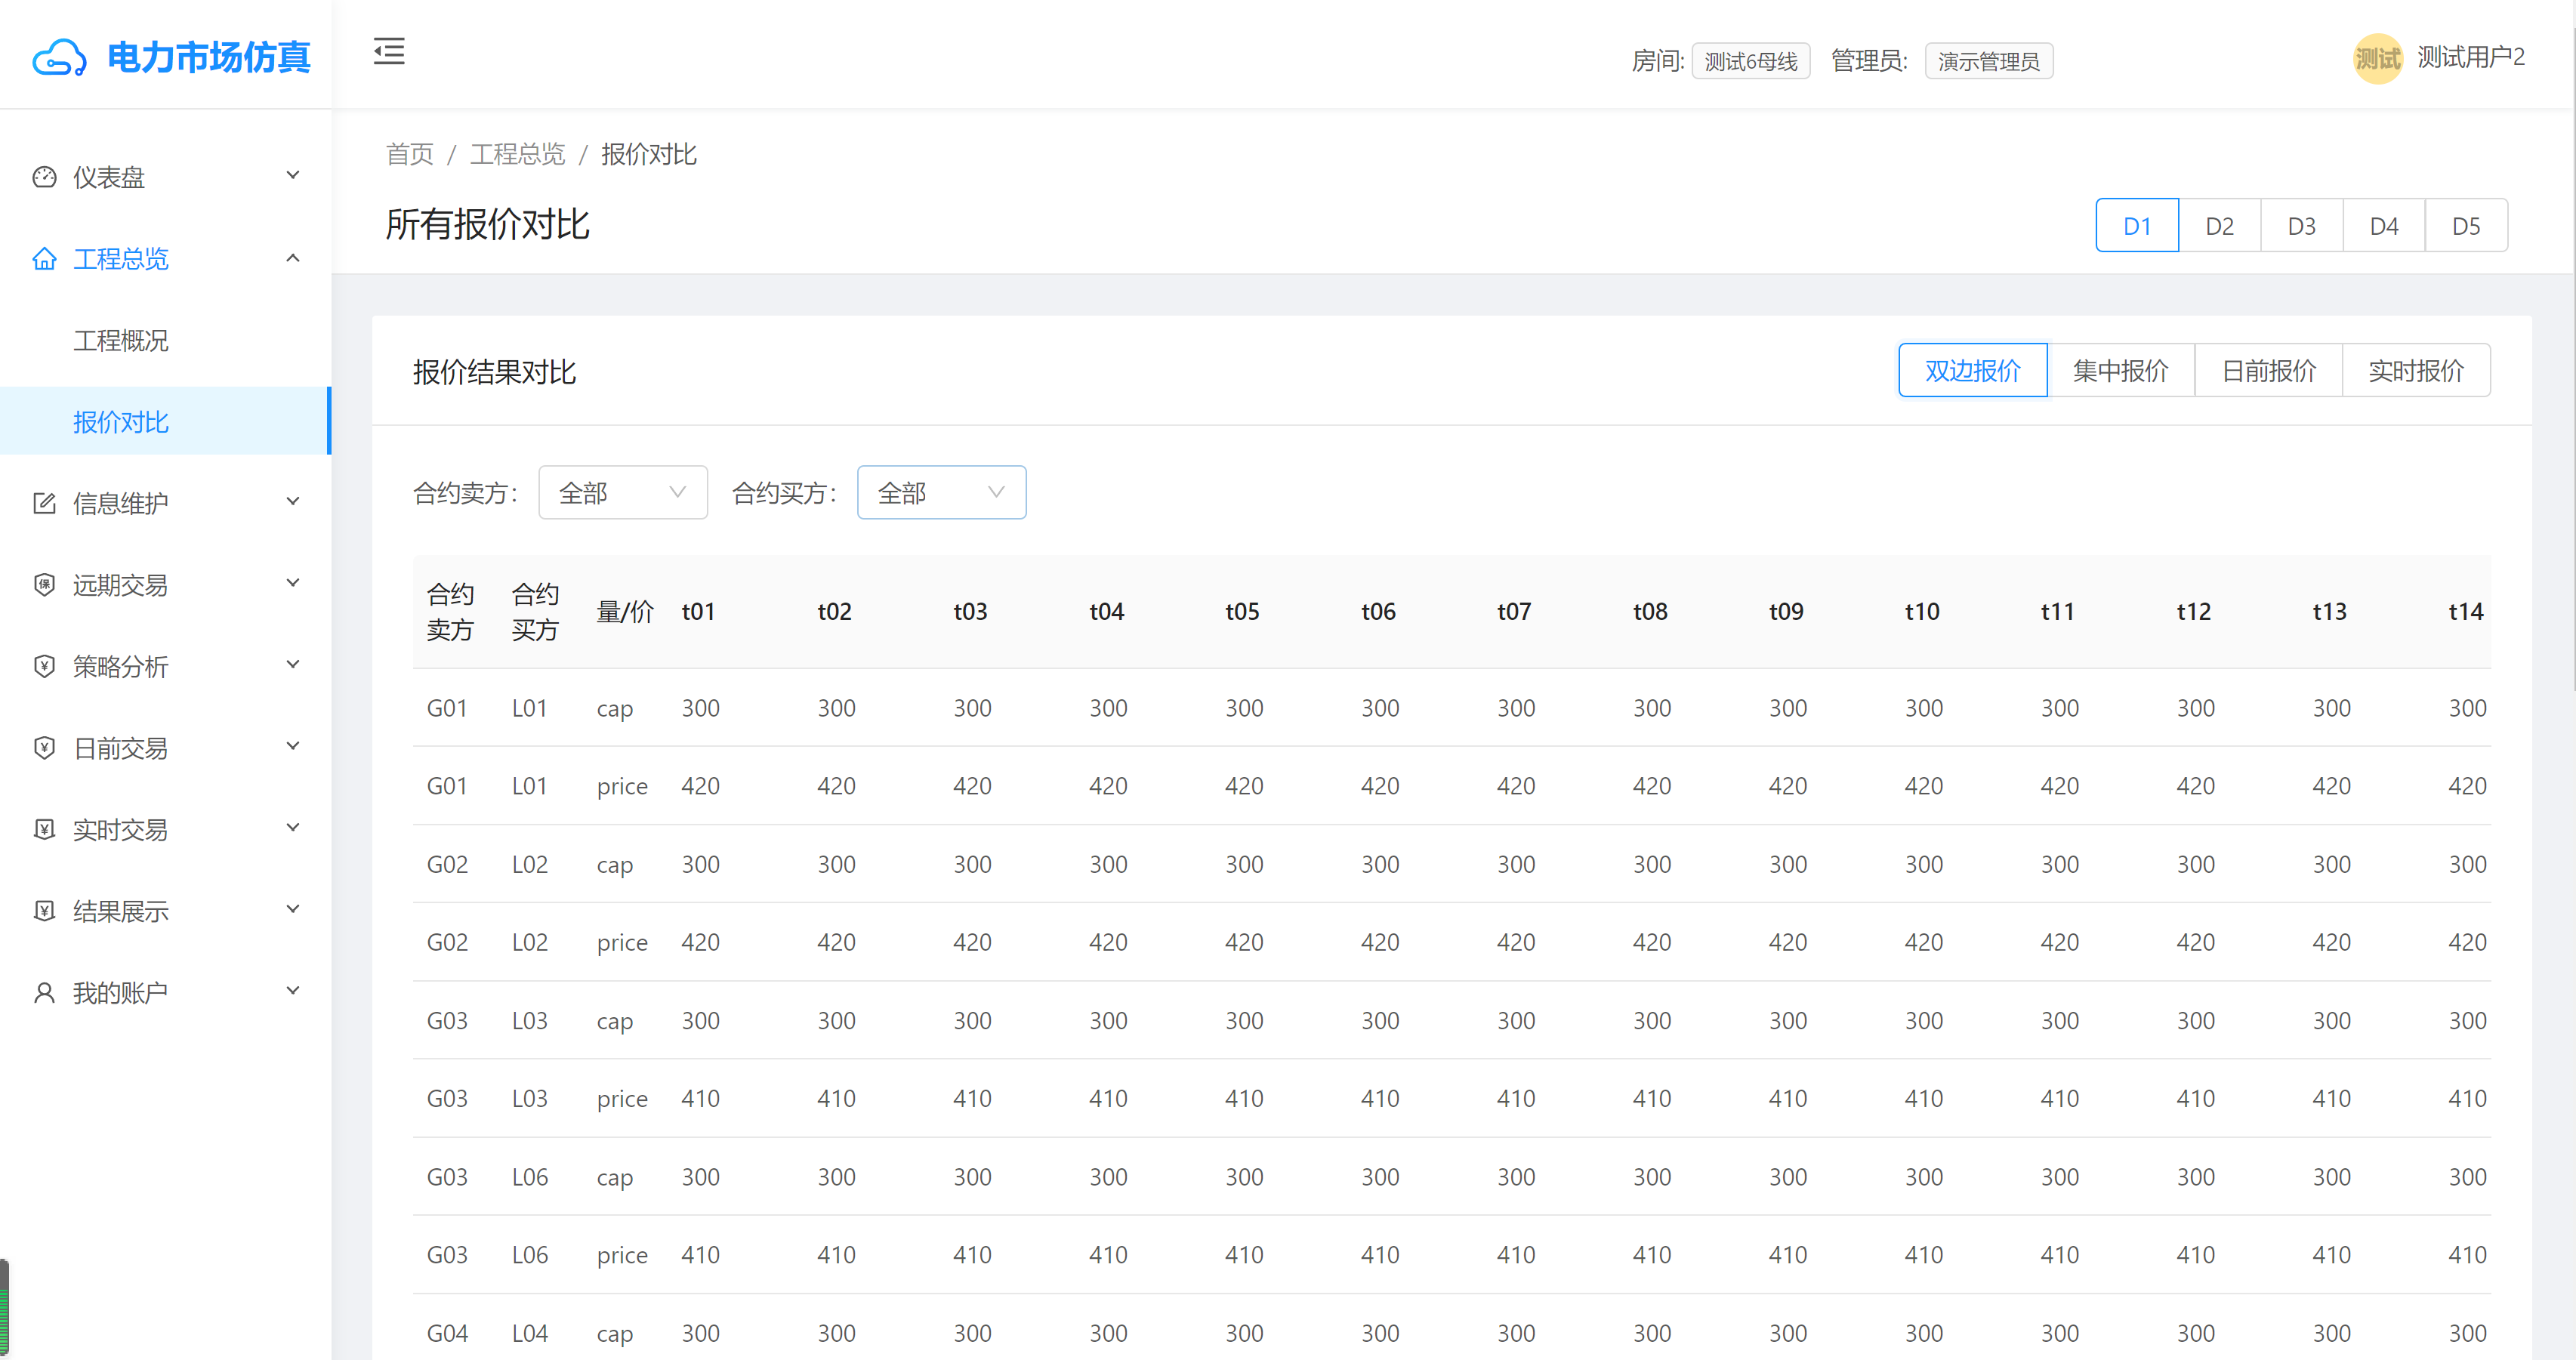2576x1360 pixels.
Task: Collapse sidebar with the menu fold icon
Action: (x=389, y=51)
